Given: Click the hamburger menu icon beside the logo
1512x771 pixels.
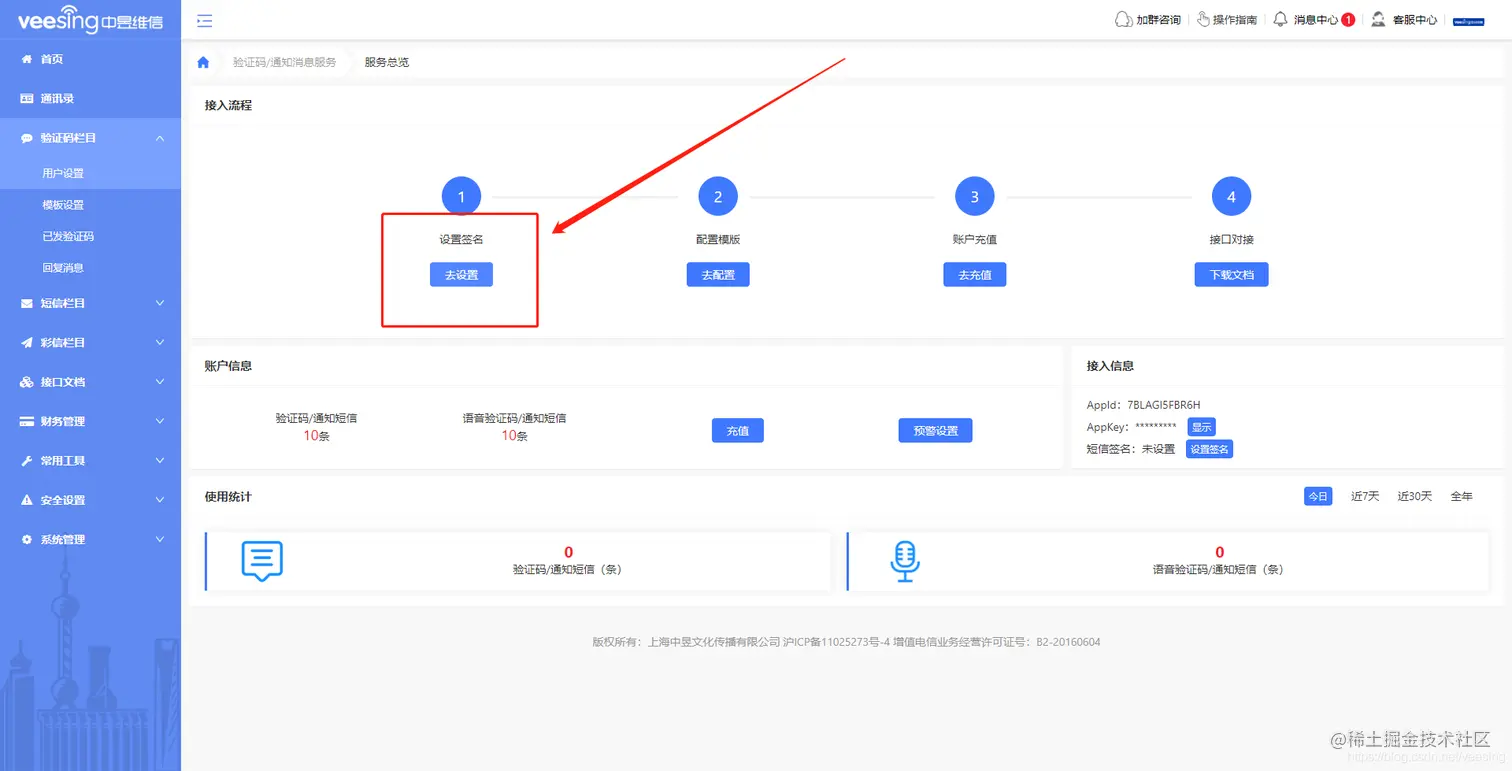Looking at the screenshot, I should click(x=204, y=19).
